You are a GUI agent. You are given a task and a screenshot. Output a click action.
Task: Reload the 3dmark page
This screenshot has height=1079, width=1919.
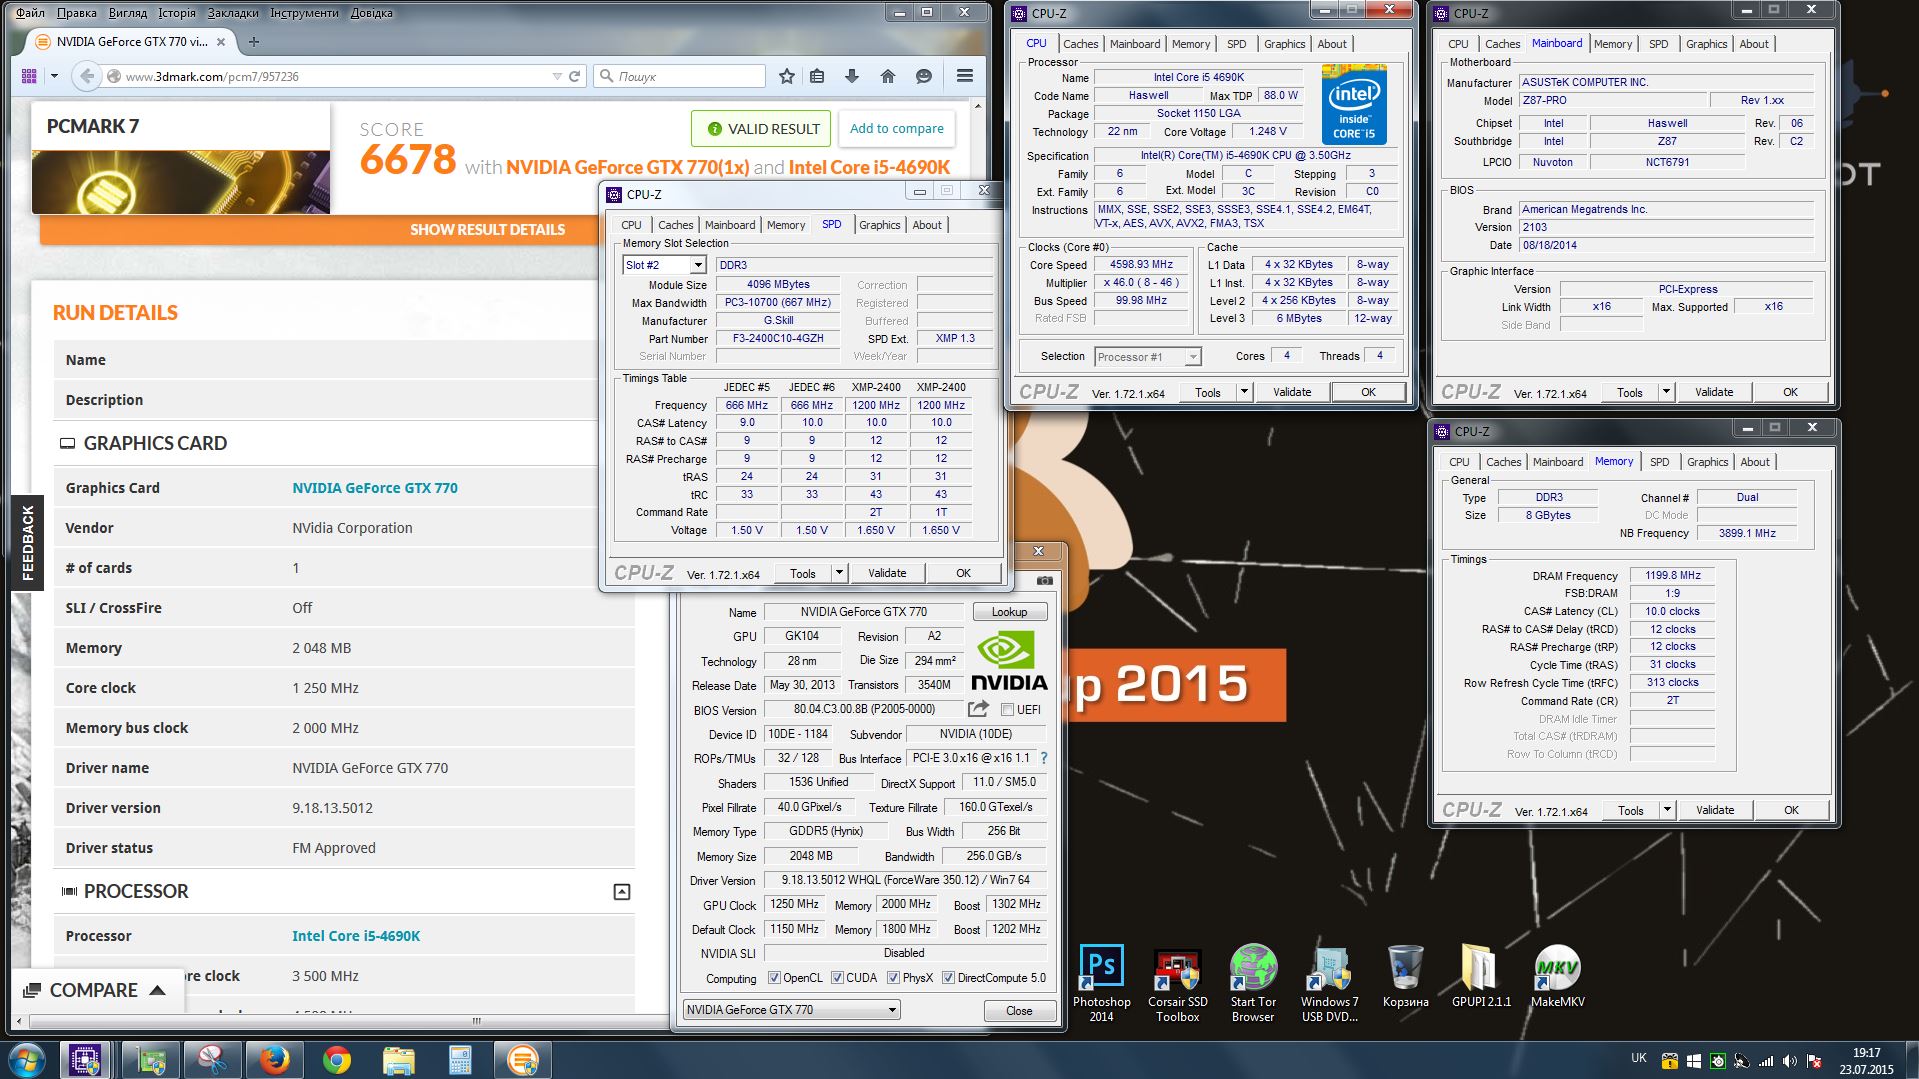pos(575,76)
